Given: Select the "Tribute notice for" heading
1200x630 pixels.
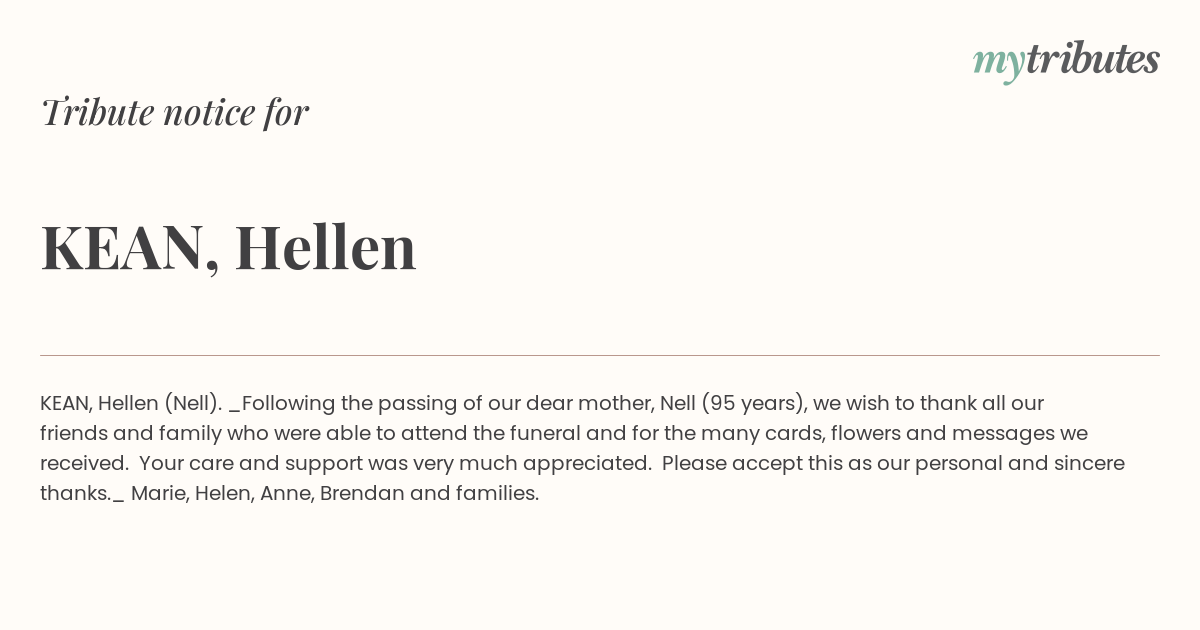Looking at the screenshot, I should point(174,112).
